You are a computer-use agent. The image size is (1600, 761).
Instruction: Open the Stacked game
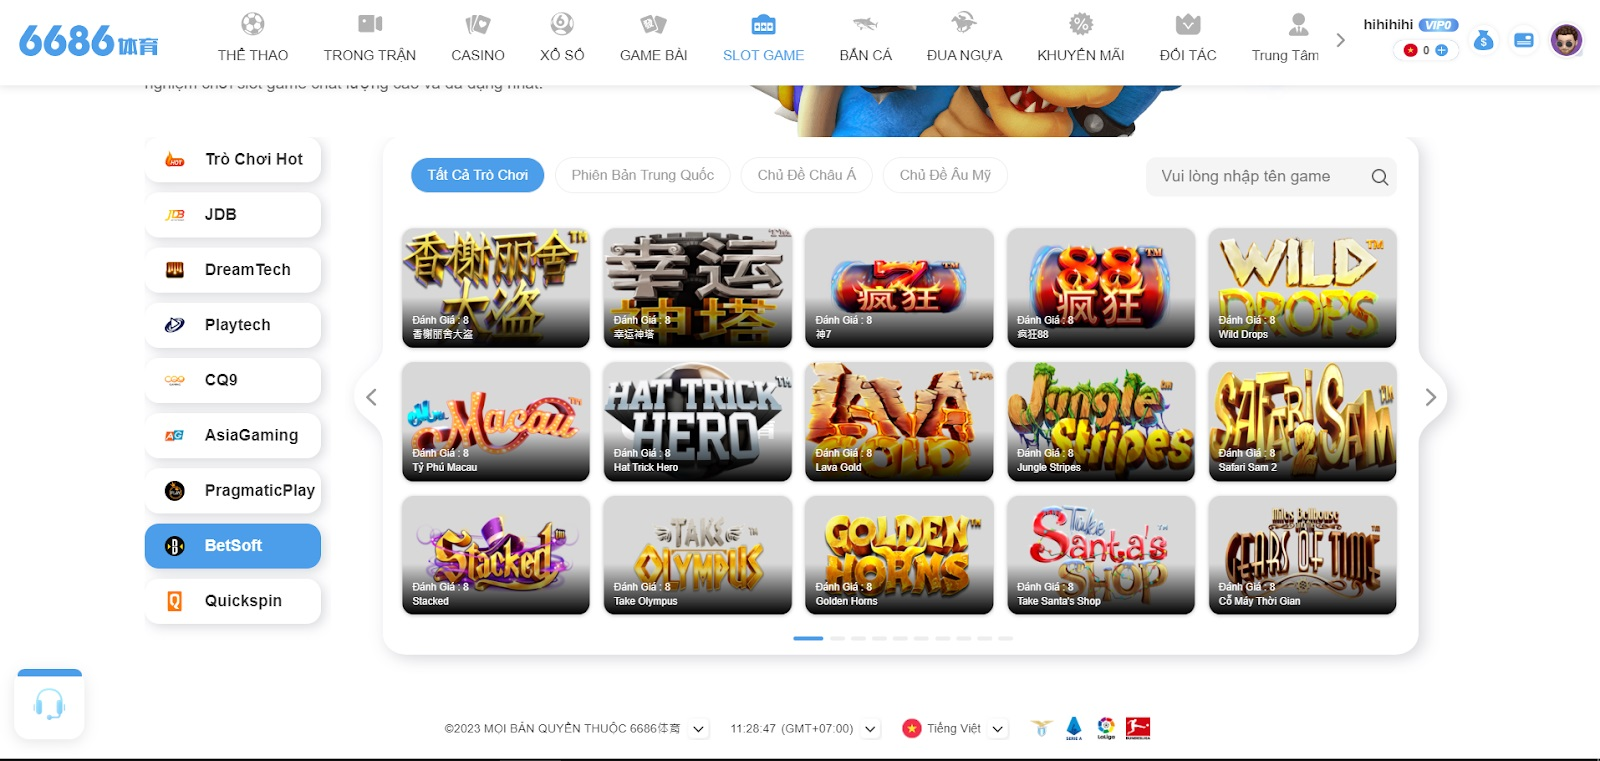[496, 555]
